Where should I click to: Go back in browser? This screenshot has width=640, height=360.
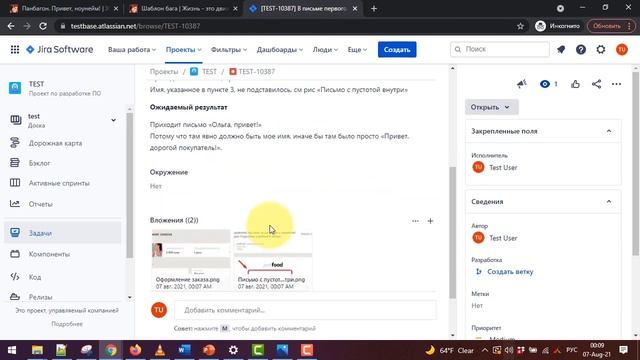click(11, 26)
